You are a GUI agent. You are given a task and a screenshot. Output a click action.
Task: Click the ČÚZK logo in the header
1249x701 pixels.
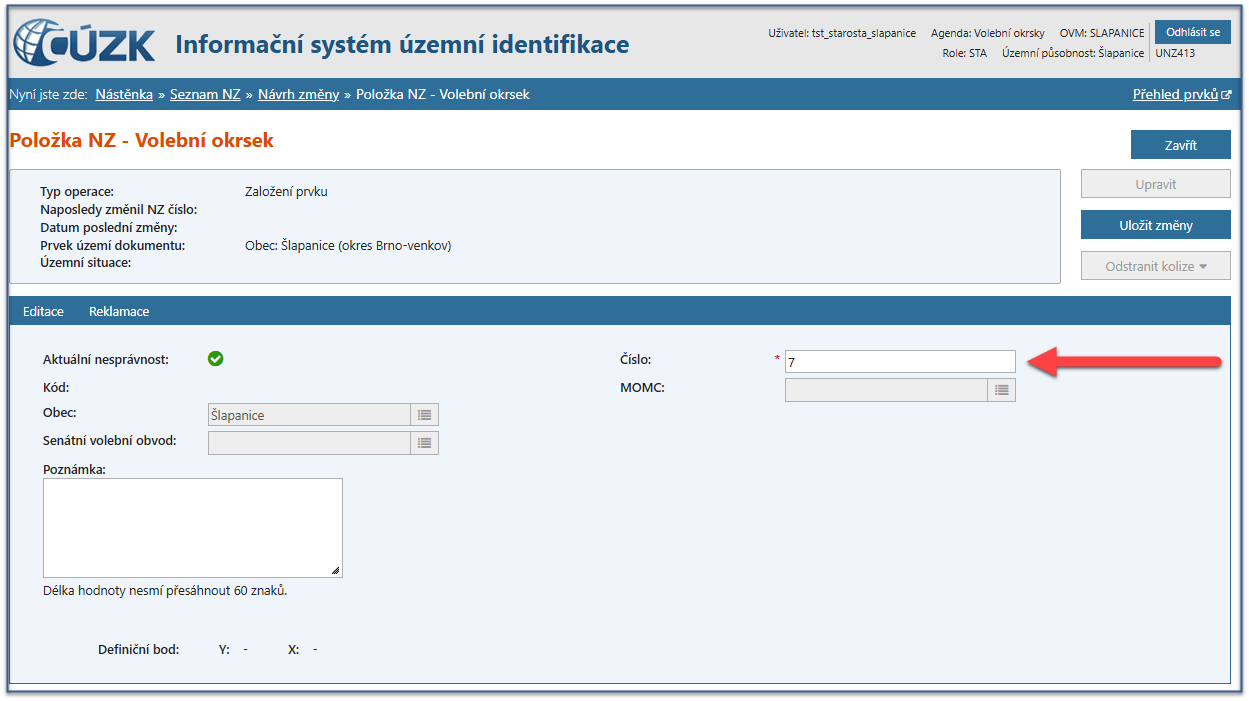(84, 44)
